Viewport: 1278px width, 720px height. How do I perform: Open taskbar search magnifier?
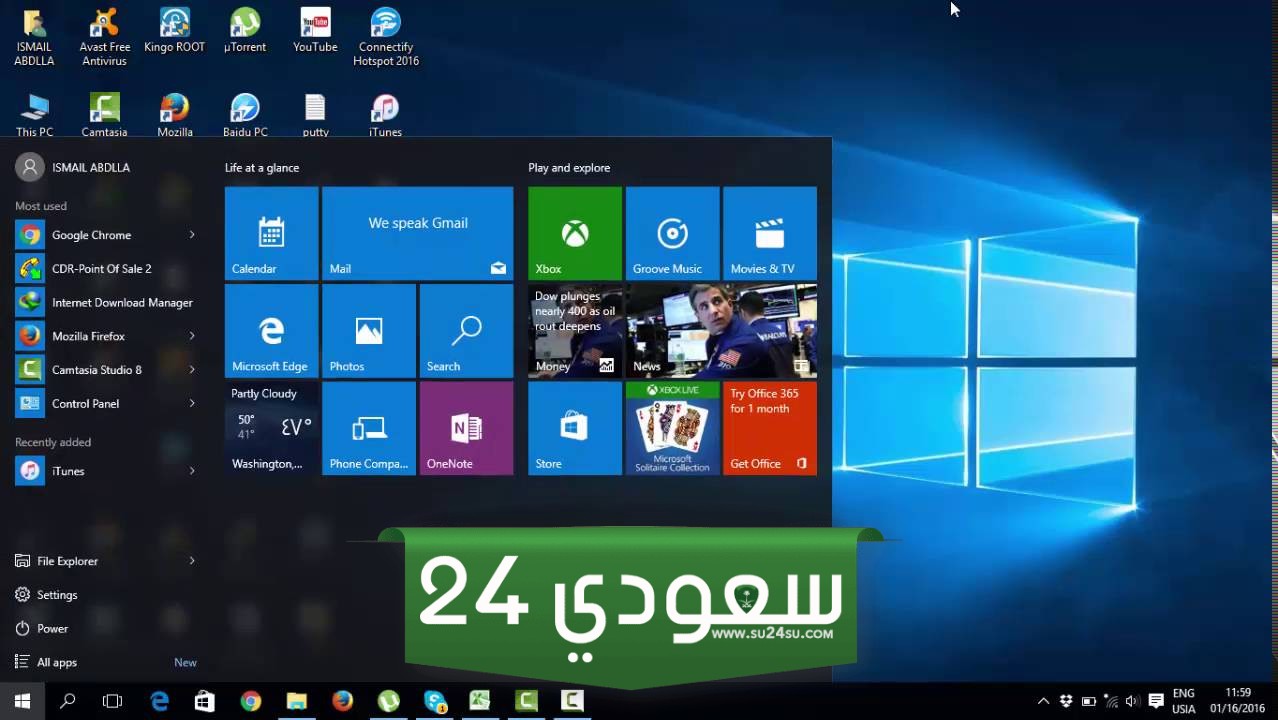[68, 701]
